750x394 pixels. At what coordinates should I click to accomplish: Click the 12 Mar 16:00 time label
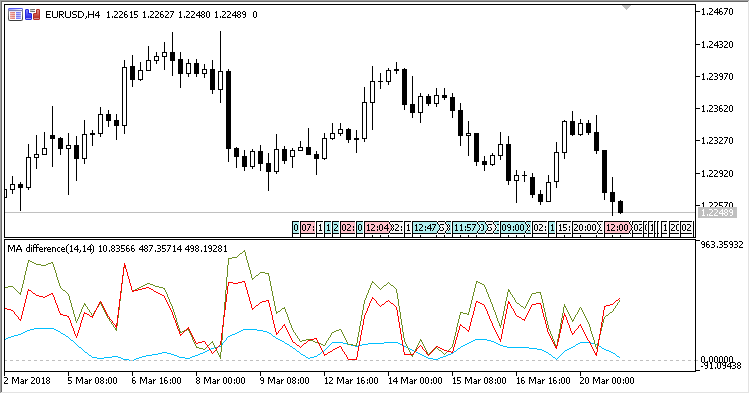(351, 381)
